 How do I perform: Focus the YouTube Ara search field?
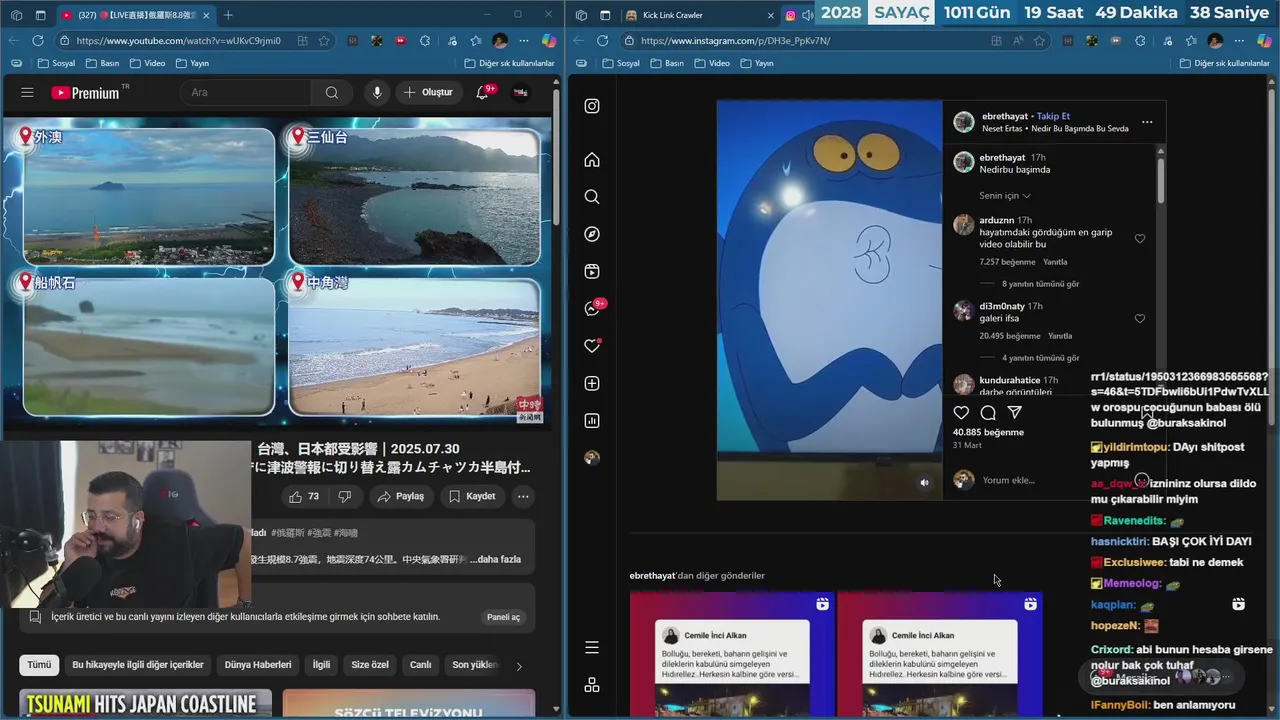click(247, 92)
